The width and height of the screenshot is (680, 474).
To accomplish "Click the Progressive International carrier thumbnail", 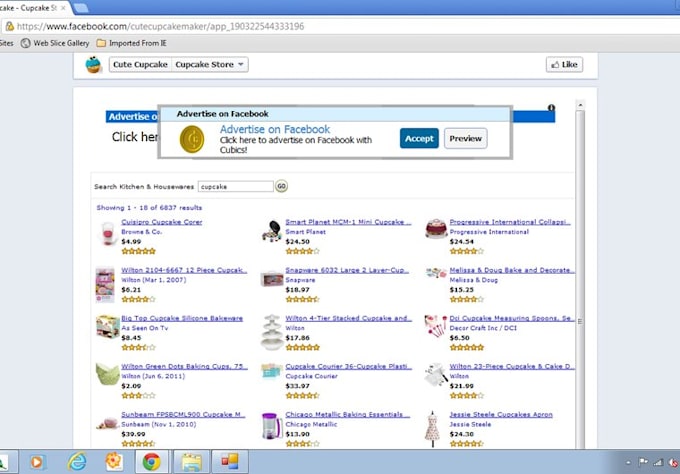I will pyautogui.click(x=436, y=229).
